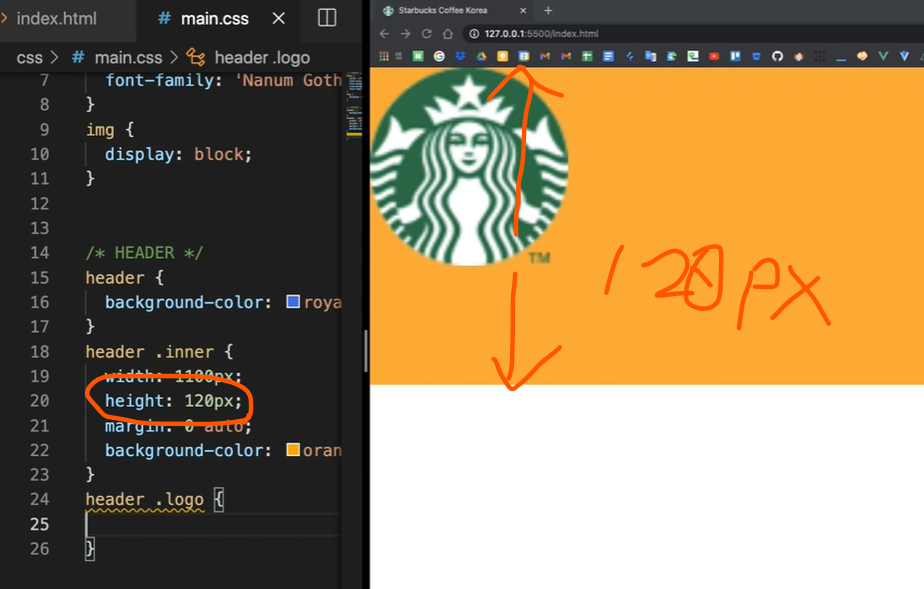Screen dimensions: 924x589
Task: Click the browser back arrow
Action: coord(384,34)
